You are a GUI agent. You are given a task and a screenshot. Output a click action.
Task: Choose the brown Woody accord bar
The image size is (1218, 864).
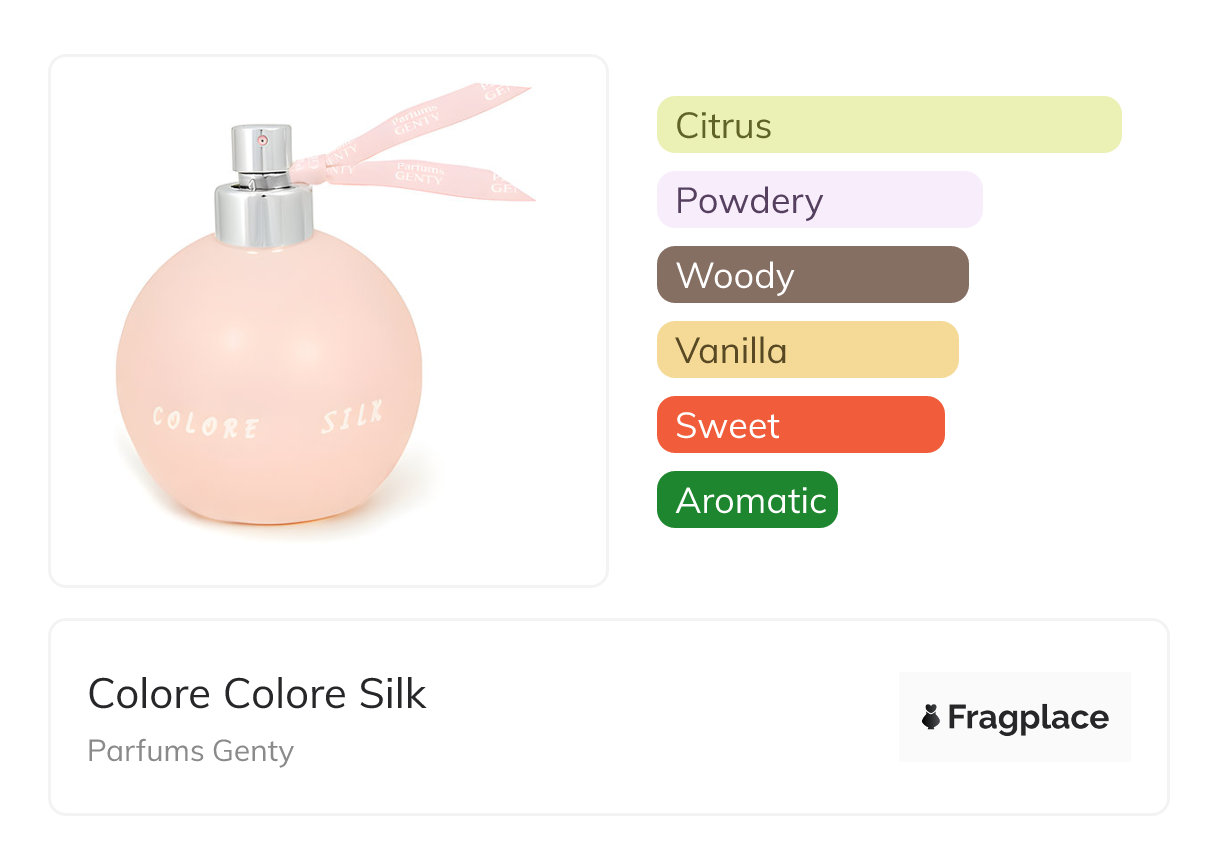click(x=813, y=275)
